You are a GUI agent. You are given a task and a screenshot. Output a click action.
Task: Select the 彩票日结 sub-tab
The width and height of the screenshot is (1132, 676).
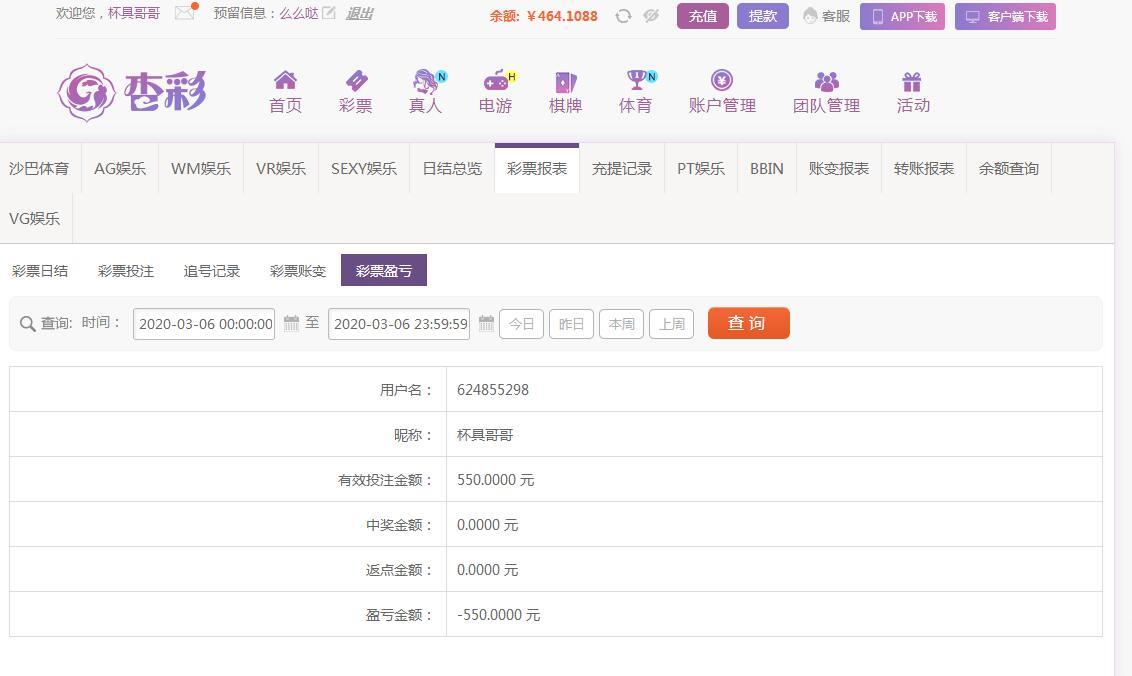(x=40, y=271)
